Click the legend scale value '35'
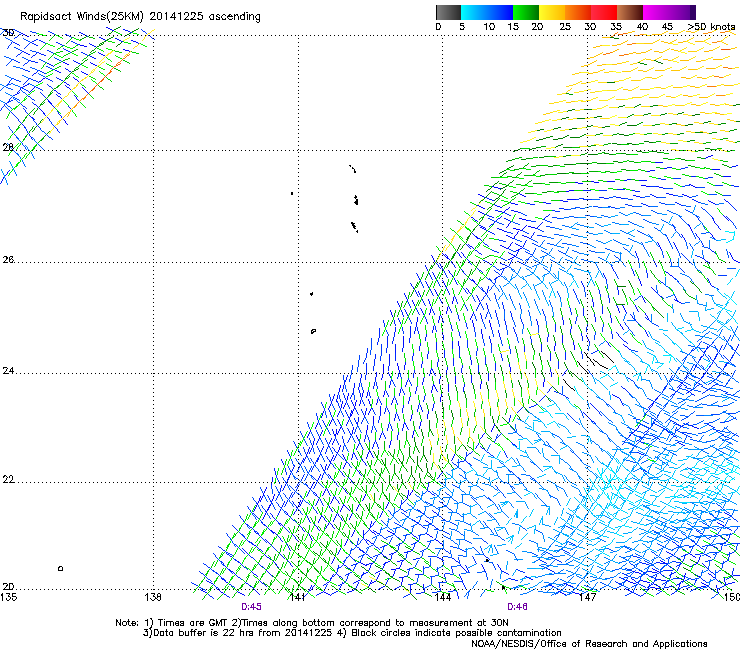Screen dimensions: 740x650 [x=616, y=27]
